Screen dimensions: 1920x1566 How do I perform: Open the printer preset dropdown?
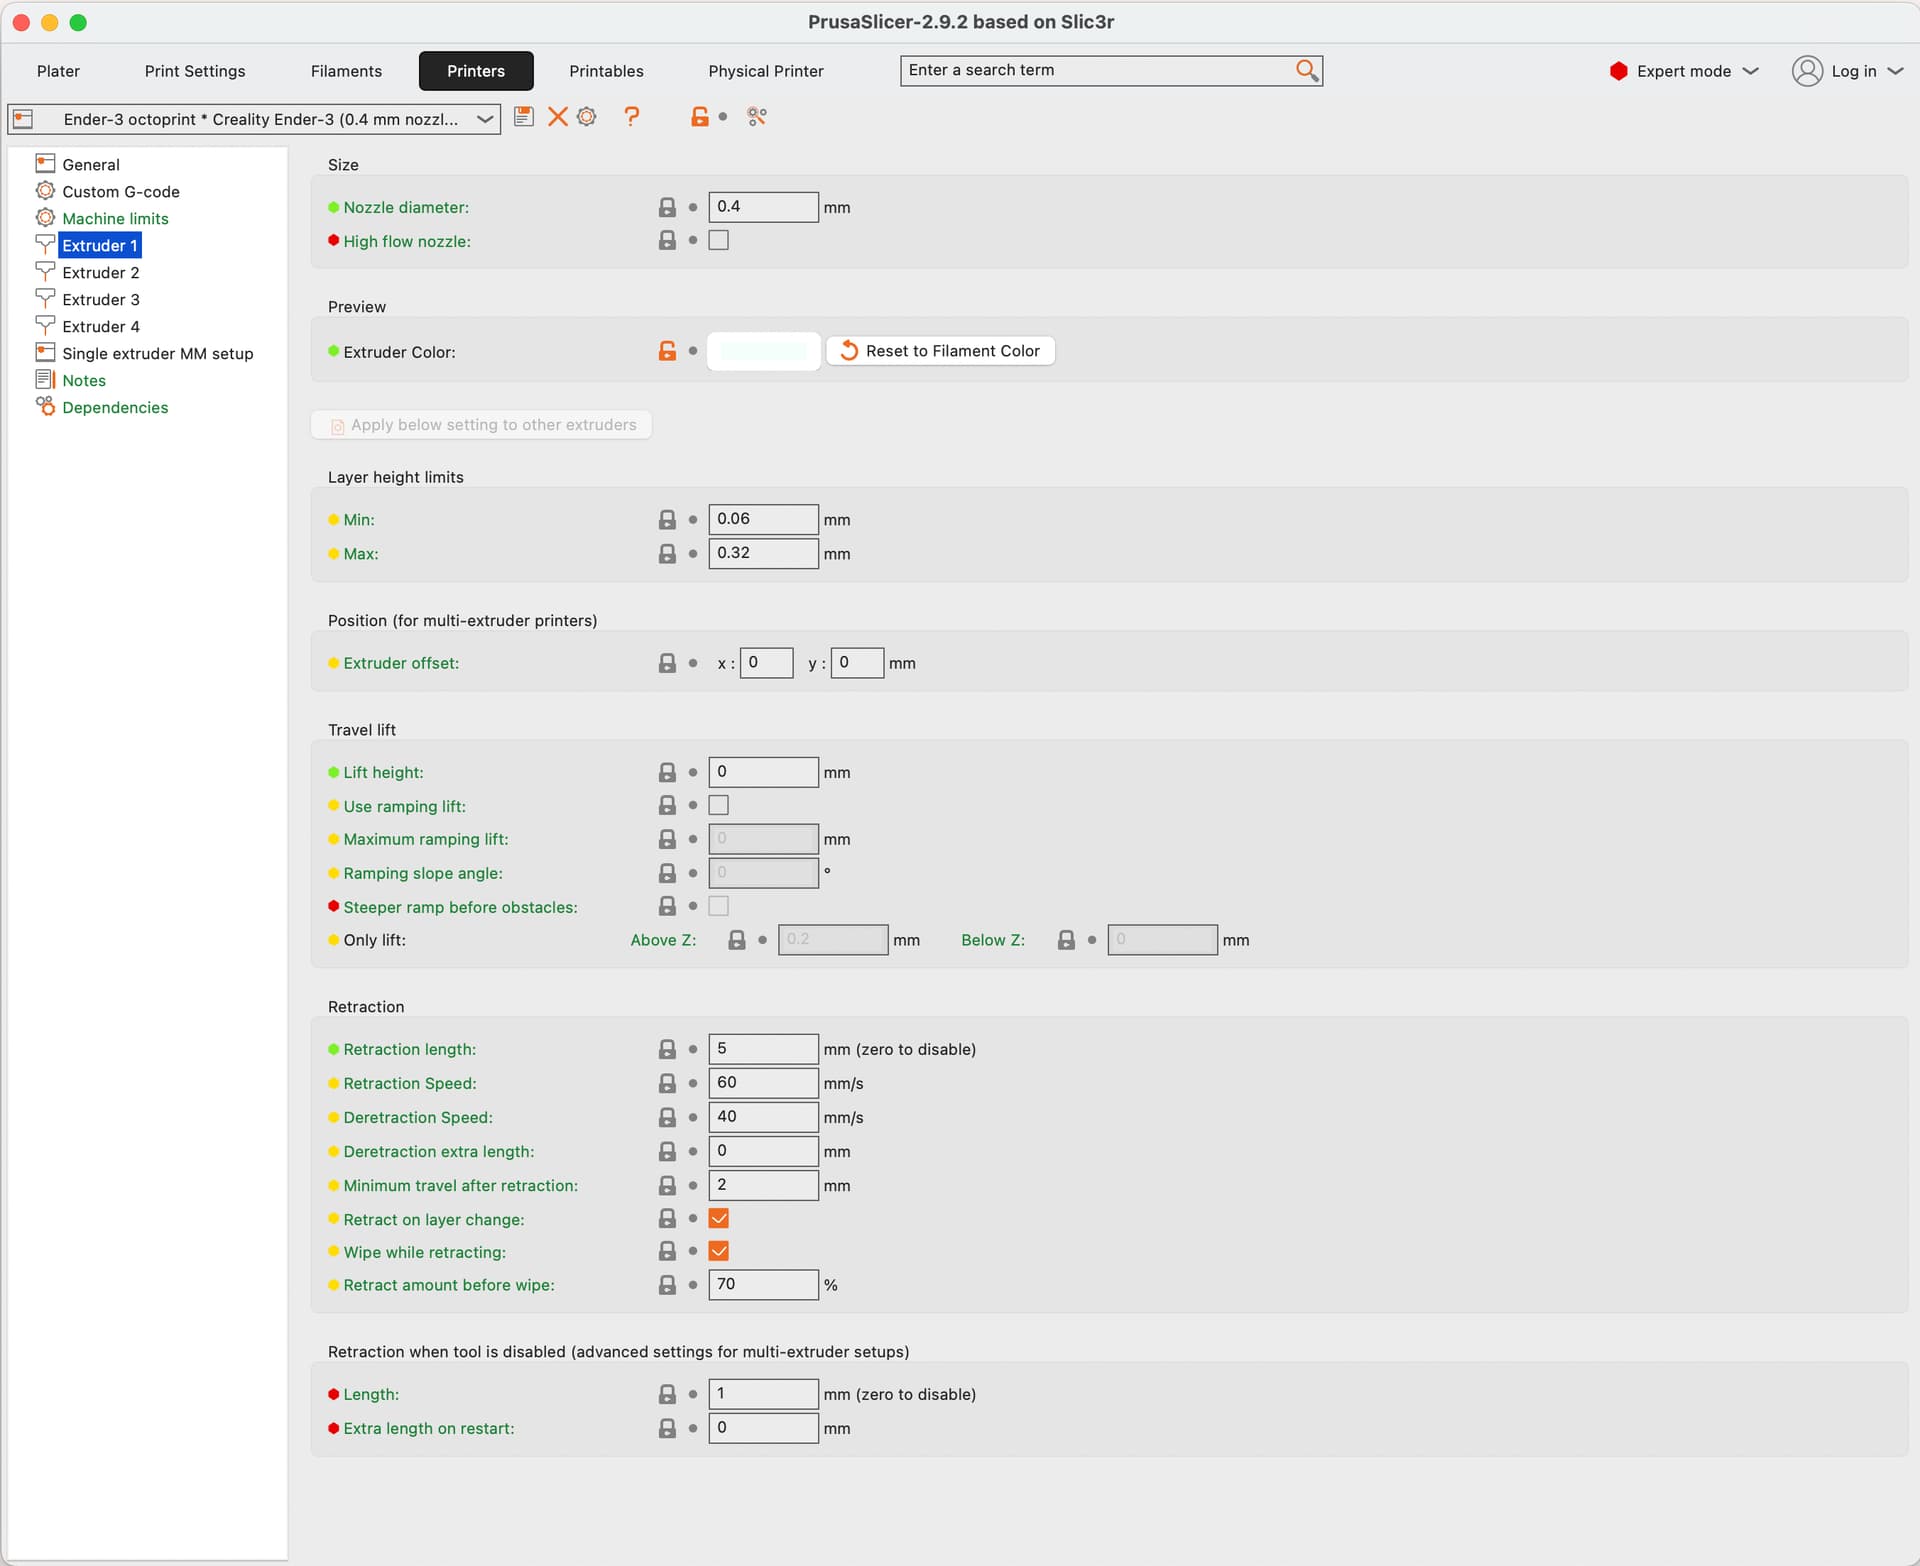[x=485, y=119]
